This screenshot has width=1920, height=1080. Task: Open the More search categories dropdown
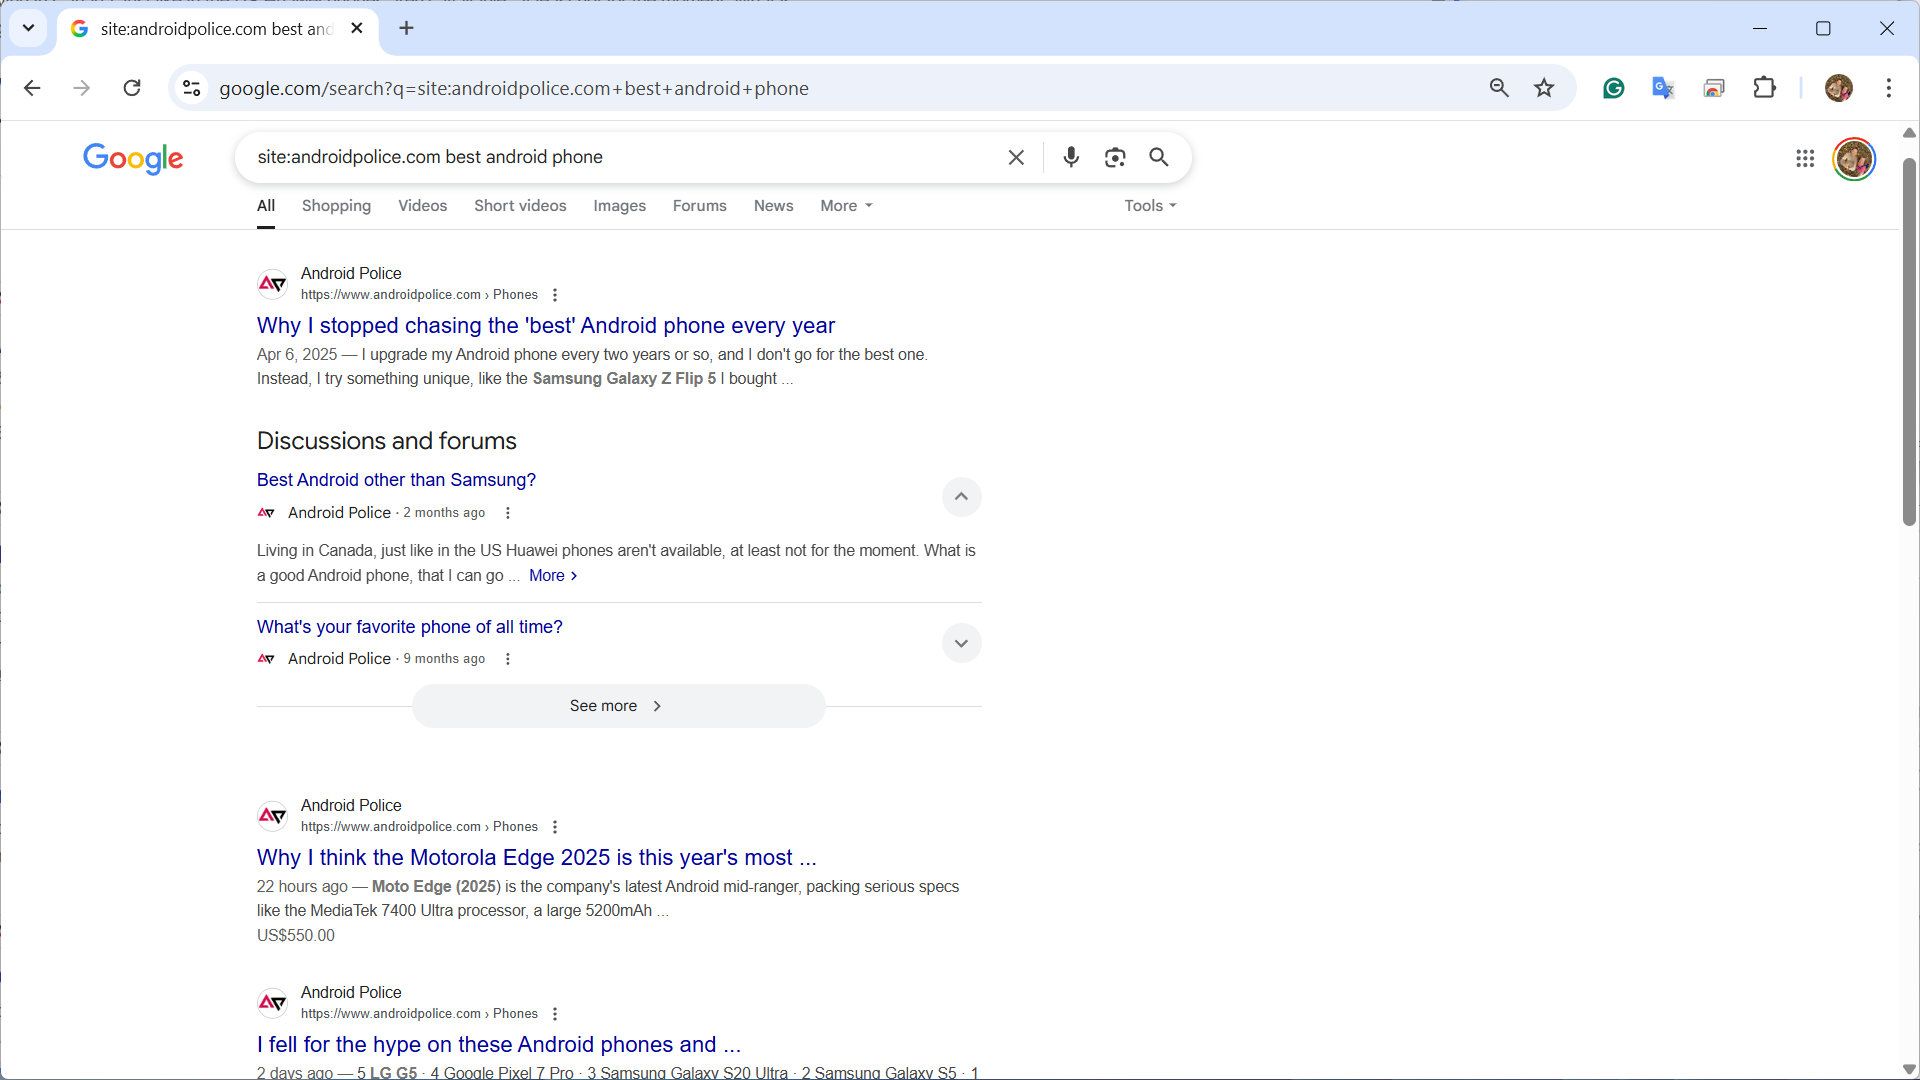pos(845,205)
